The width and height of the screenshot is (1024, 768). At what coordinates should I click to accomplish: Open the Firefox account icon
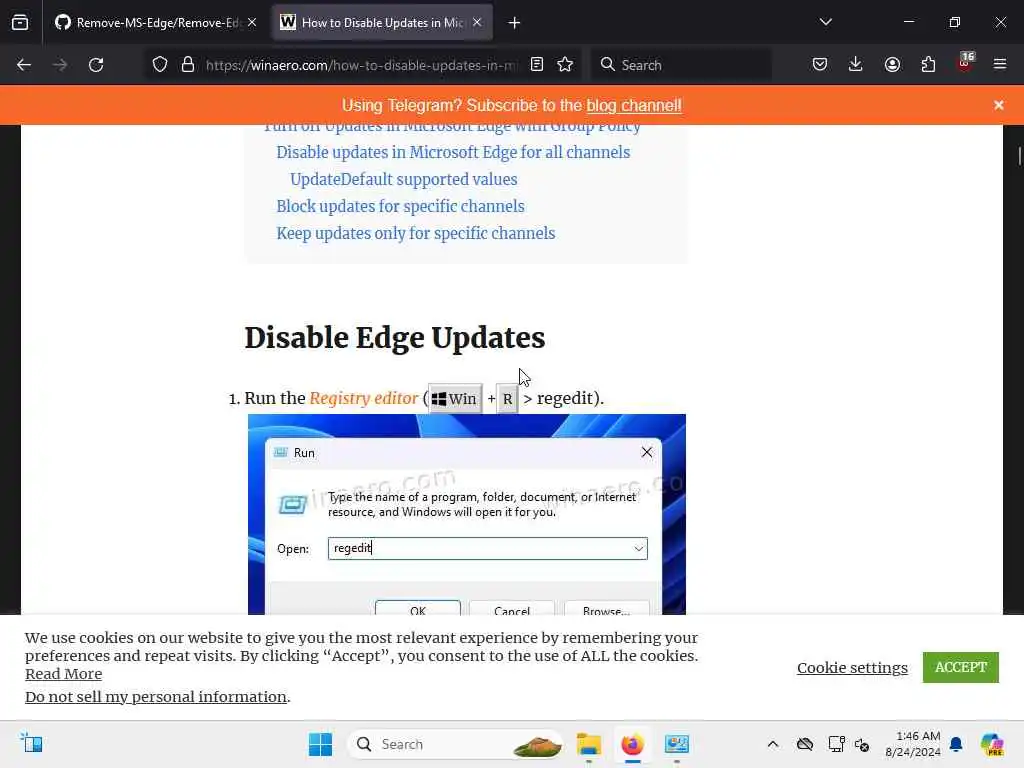pos(892,65)
